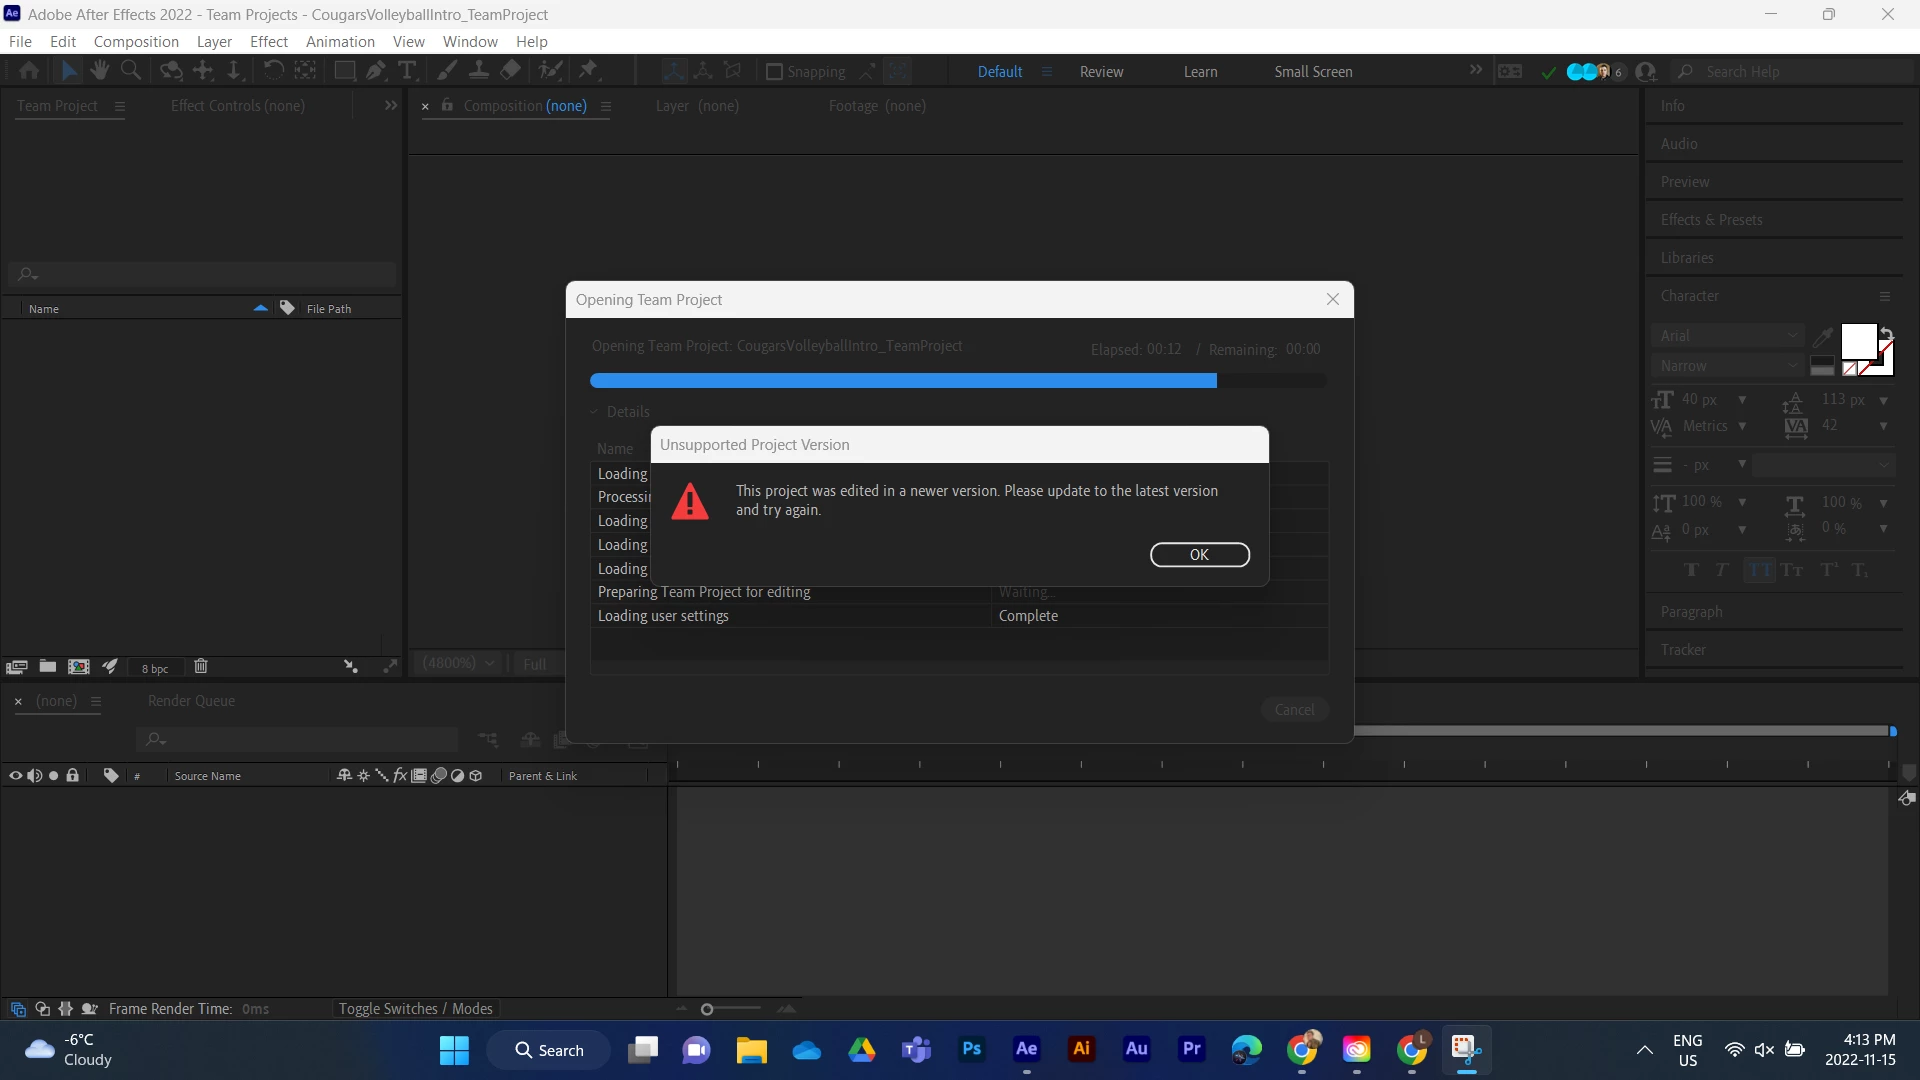Collapse the Details disclosure in progress dialog
Viewport: 1920px width, 1080px height.
coord(595,412)
